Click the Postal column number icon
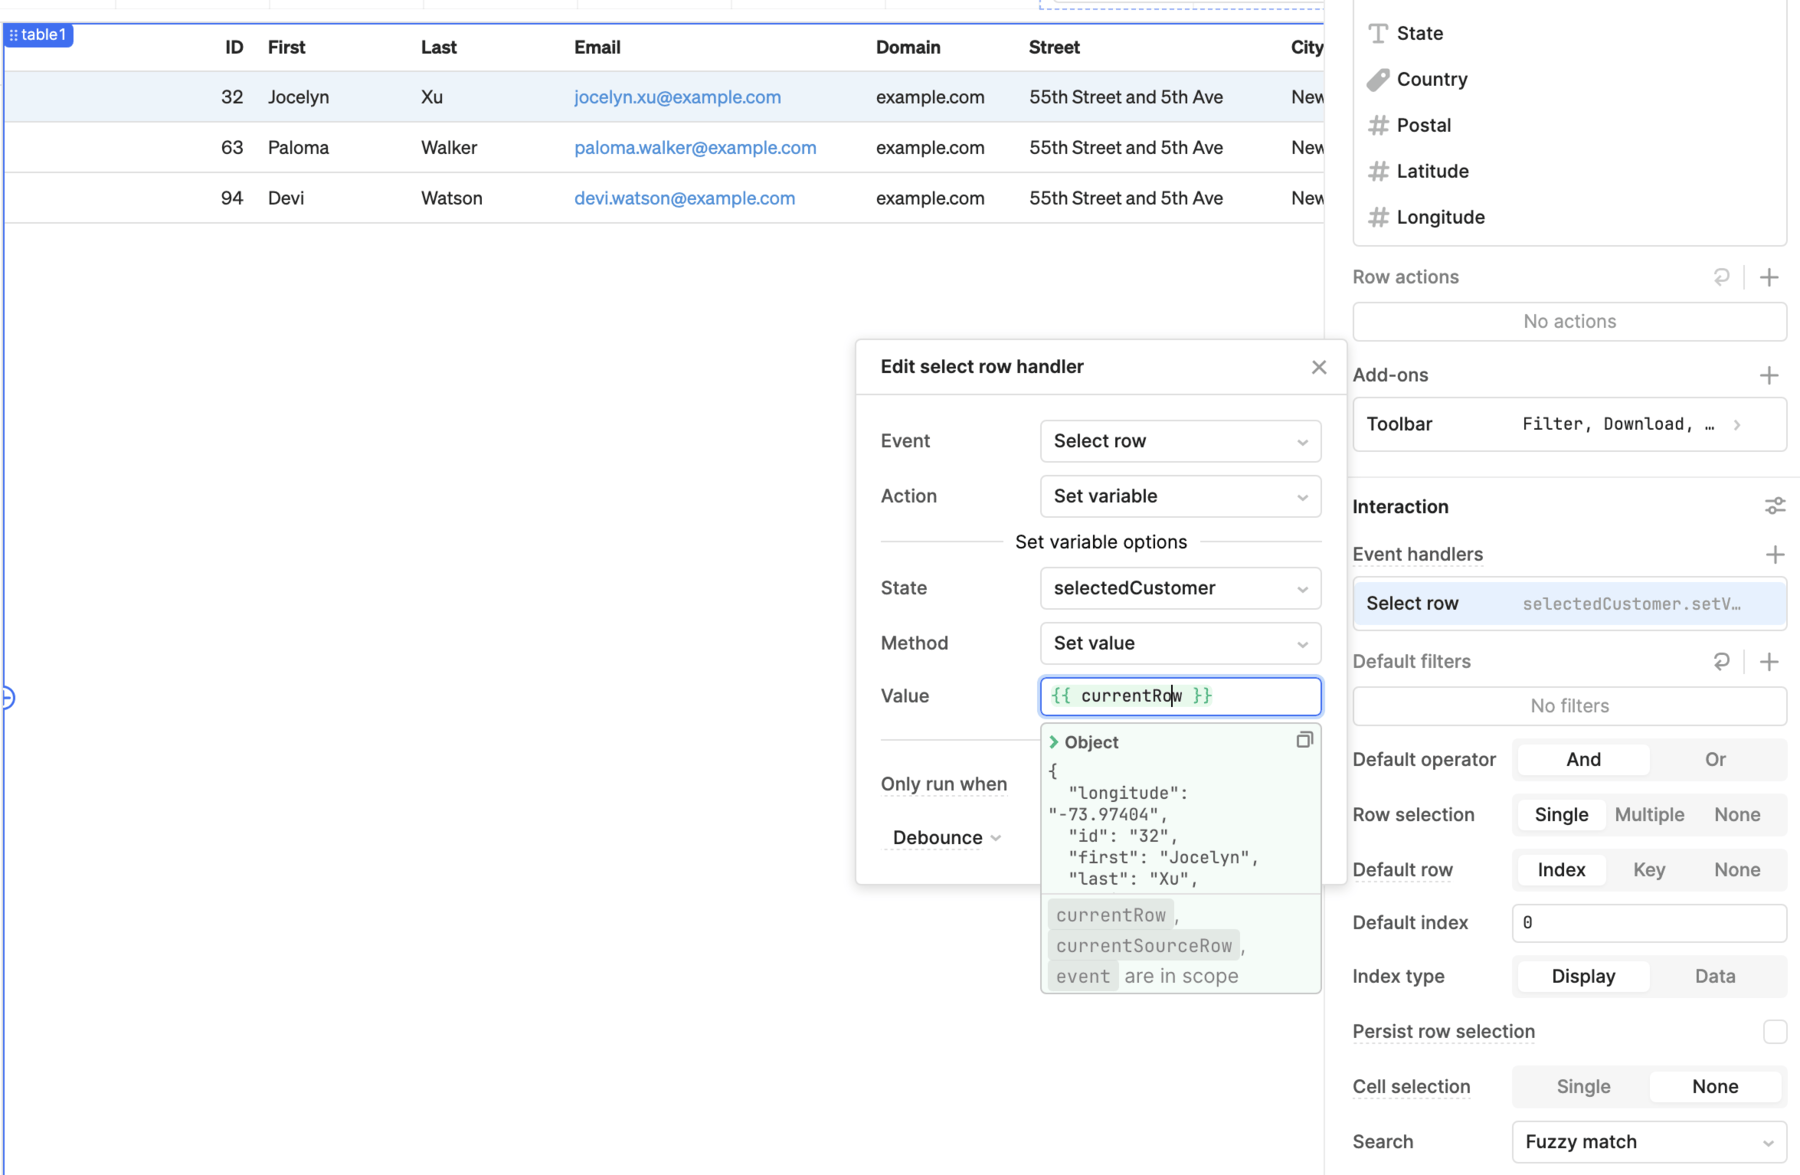 tap(1378, 125)
